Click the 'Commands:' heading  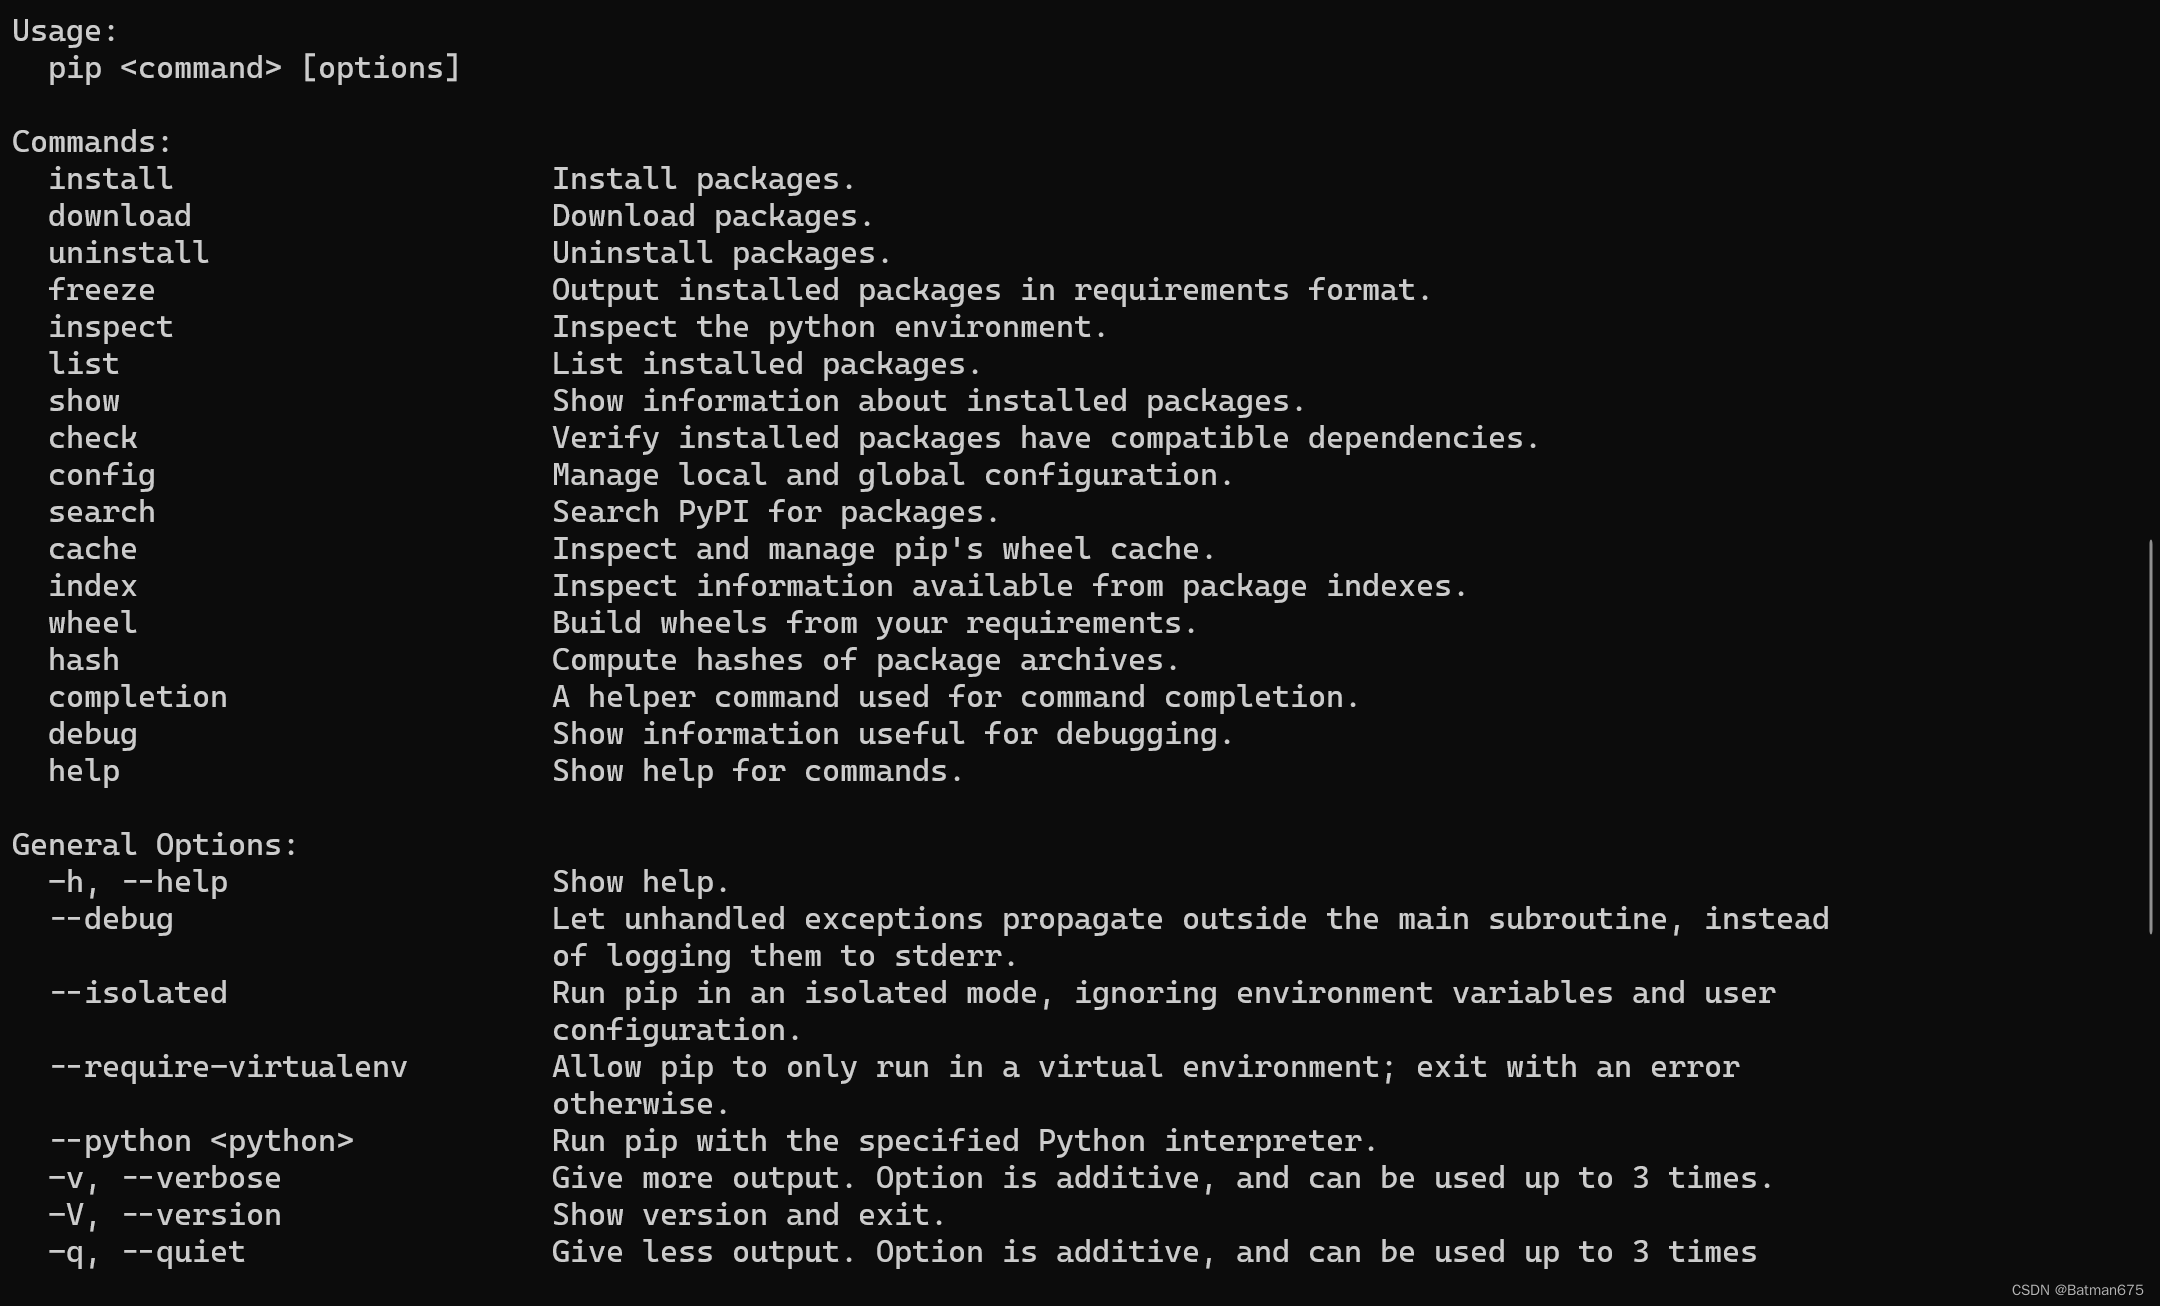coord(92,142)
